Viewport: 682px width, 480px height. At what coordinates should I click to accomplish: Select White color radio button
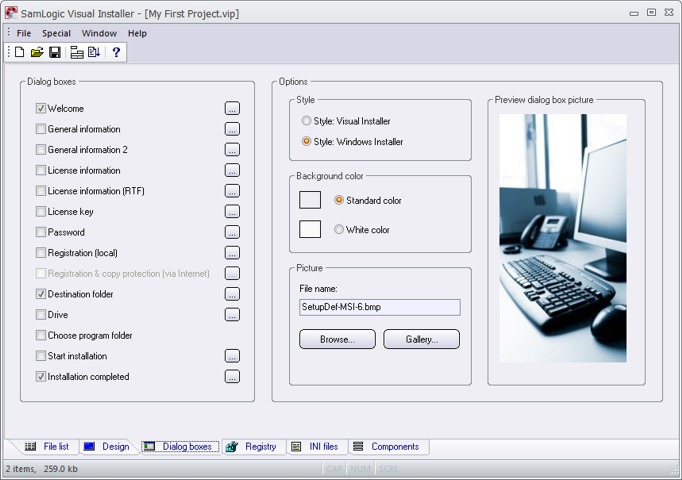pos(339,229)
